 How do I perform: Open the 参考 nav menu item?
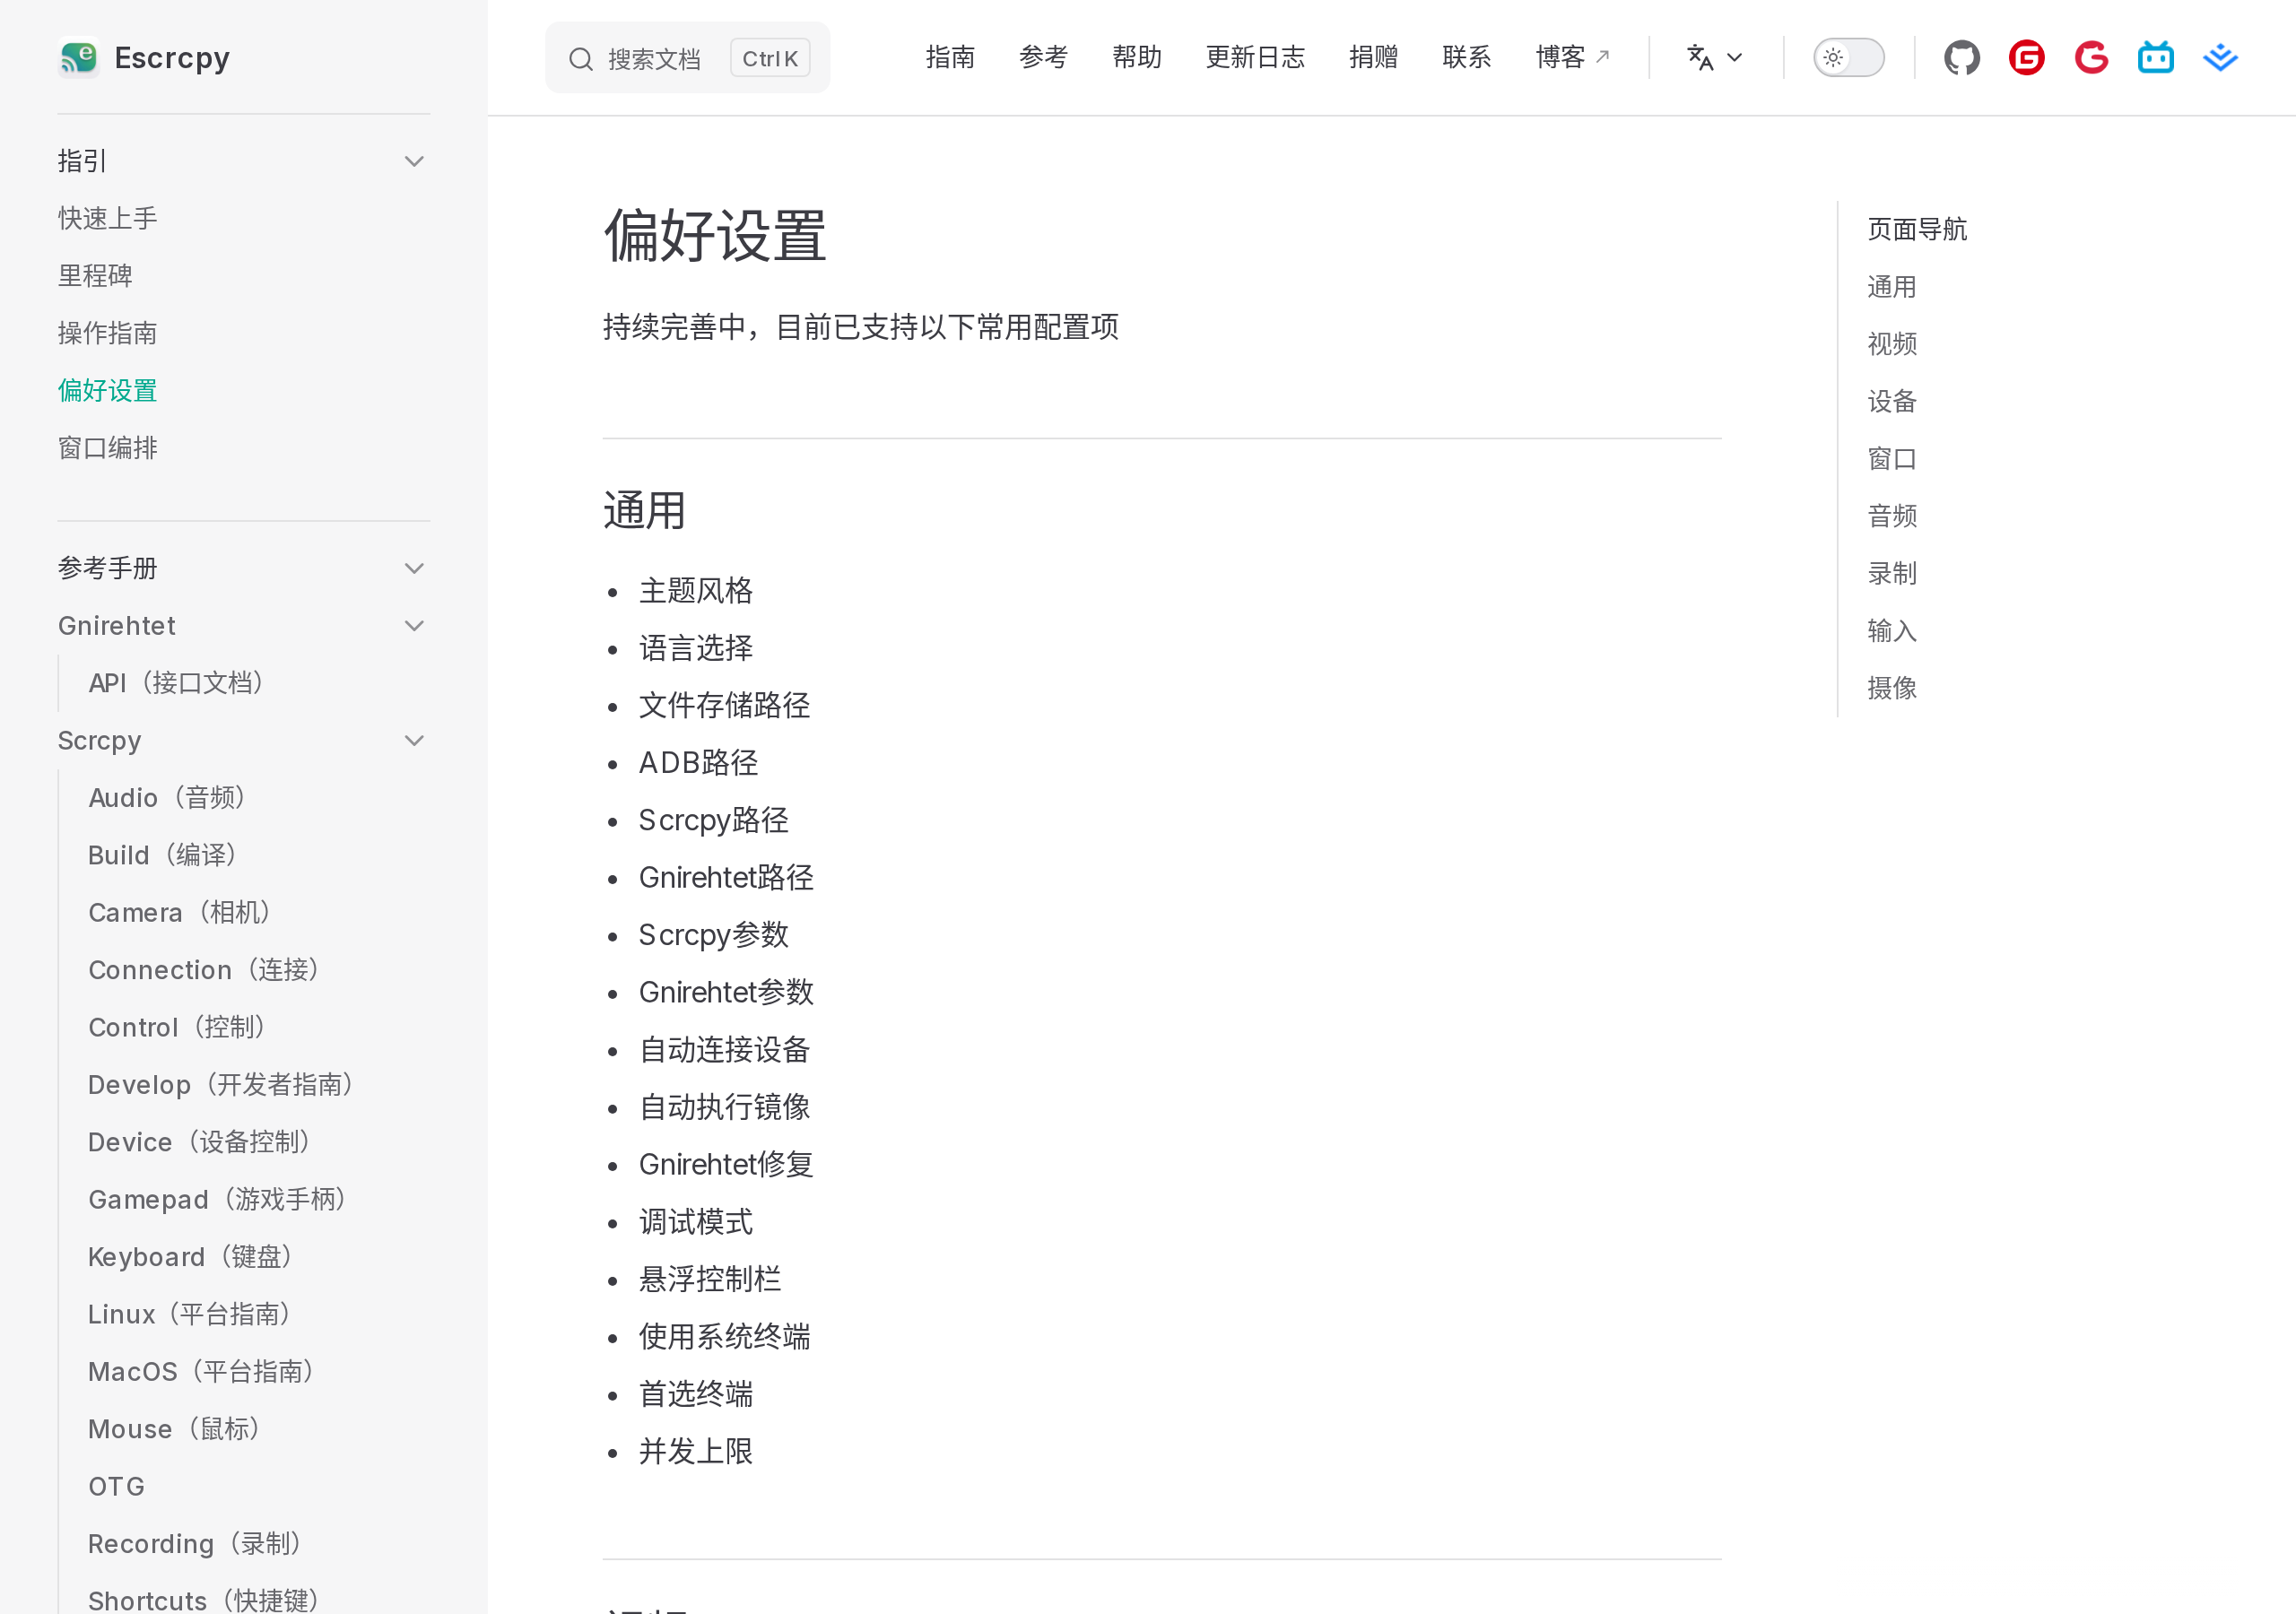tap(1043, 58)
